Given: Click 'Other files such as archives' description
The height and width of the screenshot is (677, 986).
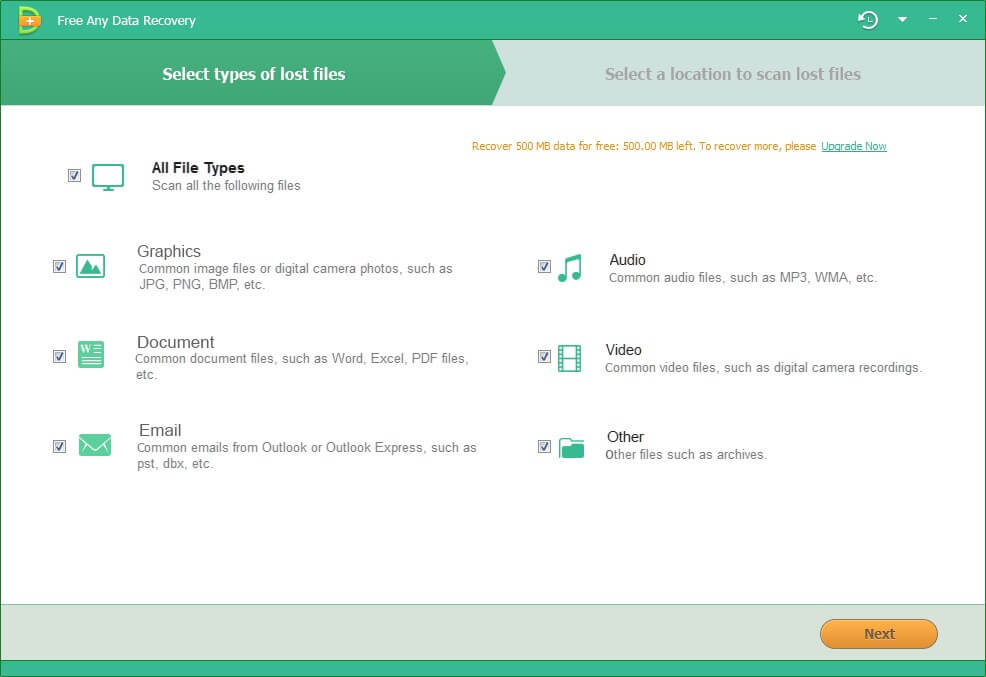Looking at the screenshot, I should [686, 454].
